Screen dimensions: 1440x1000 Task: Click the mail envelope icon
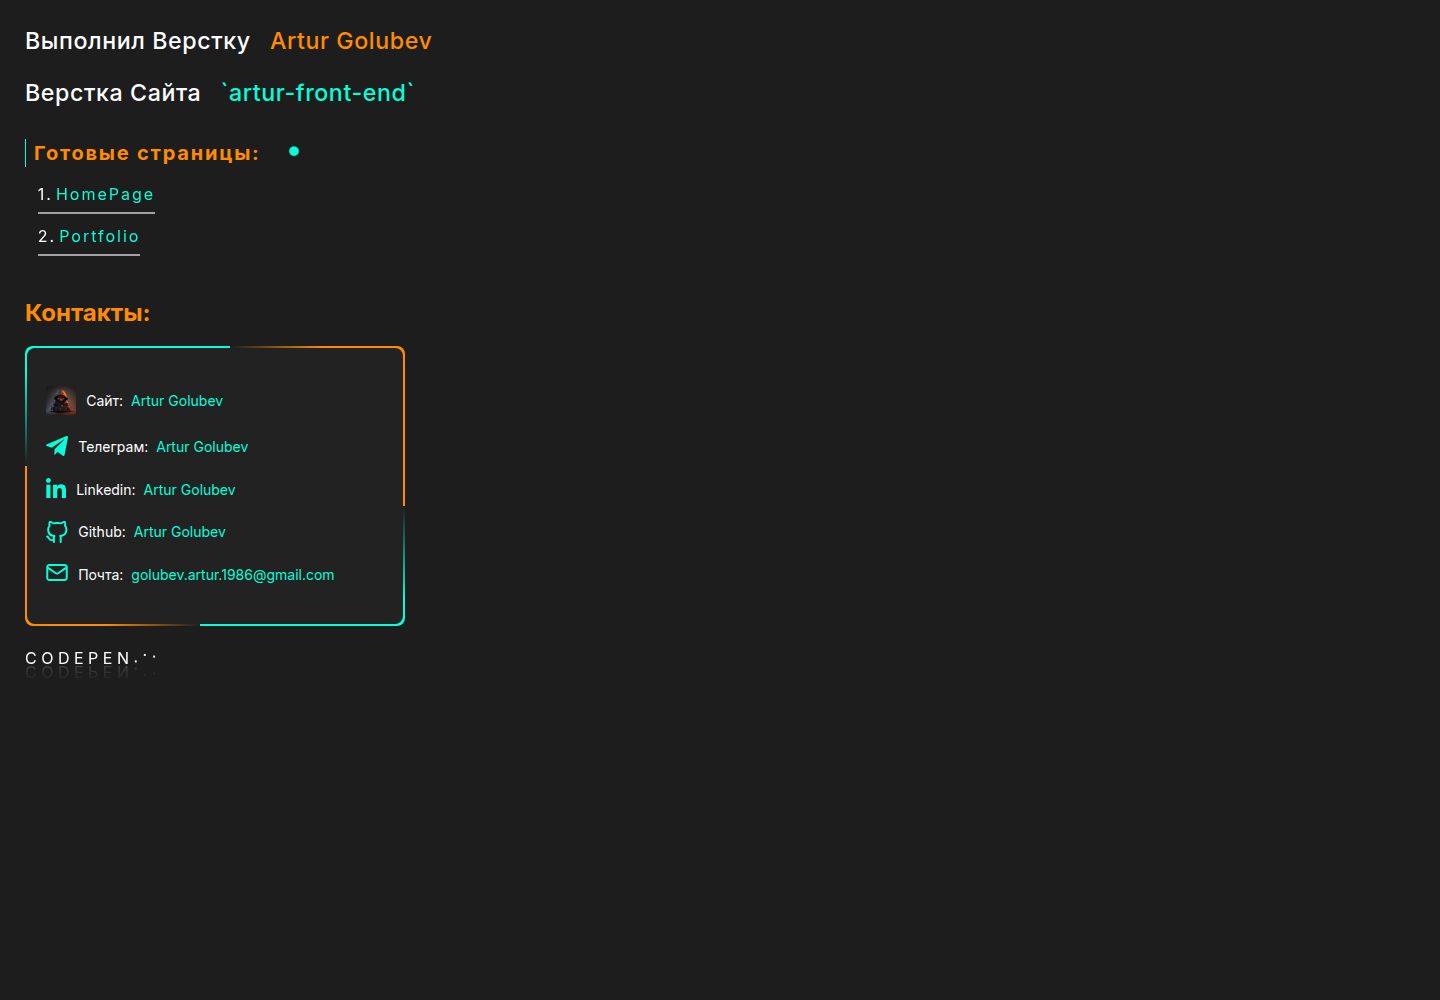point(57,573)
